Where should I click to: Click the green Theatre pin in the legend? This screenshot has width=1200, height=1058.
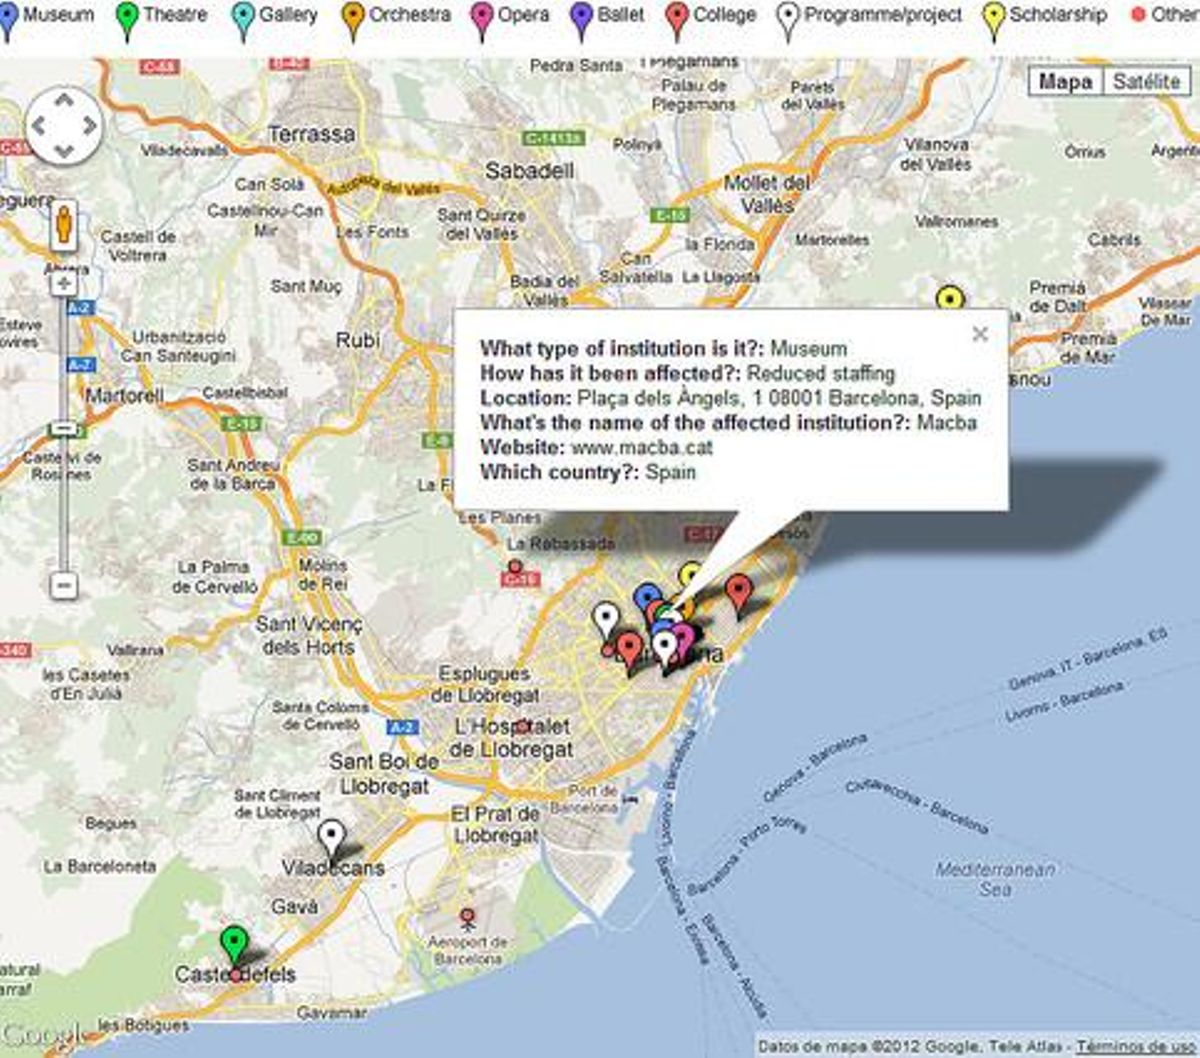127,20
